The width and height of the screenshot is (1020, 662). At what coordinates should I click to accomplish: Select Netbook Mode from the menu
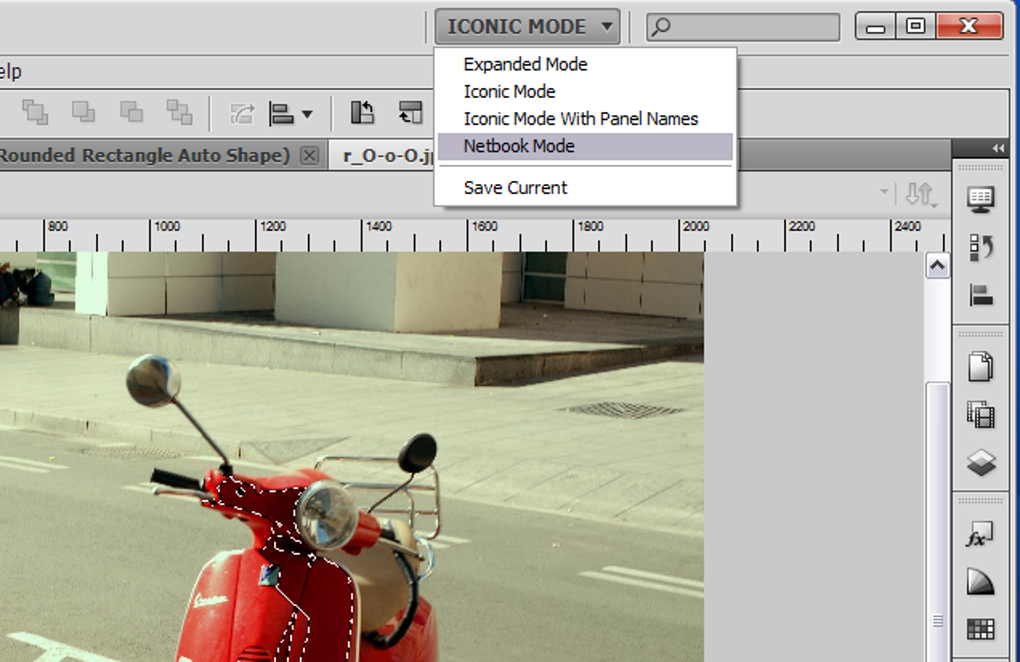point(519,146)
